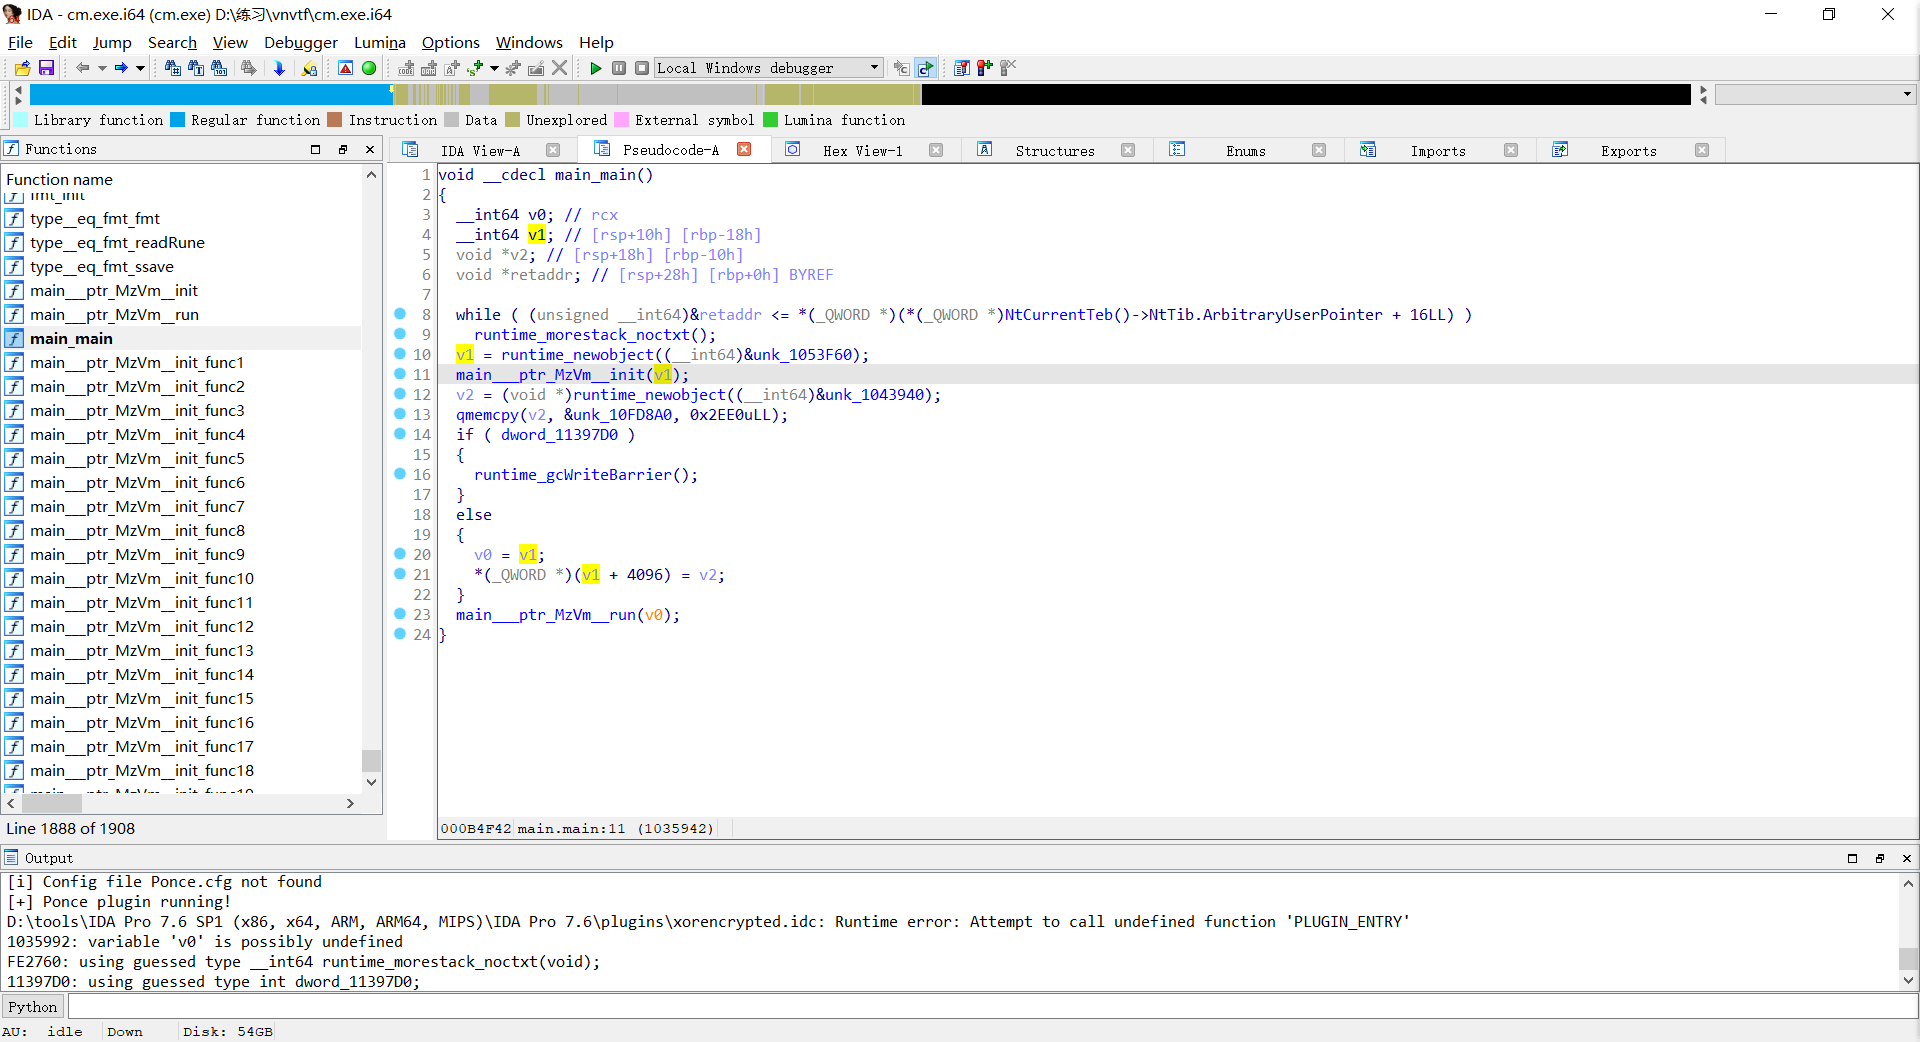
Task: Click the highlighted pseudocode sync toolbar icon
Action: pyautogui.click(x=925, y=68)
